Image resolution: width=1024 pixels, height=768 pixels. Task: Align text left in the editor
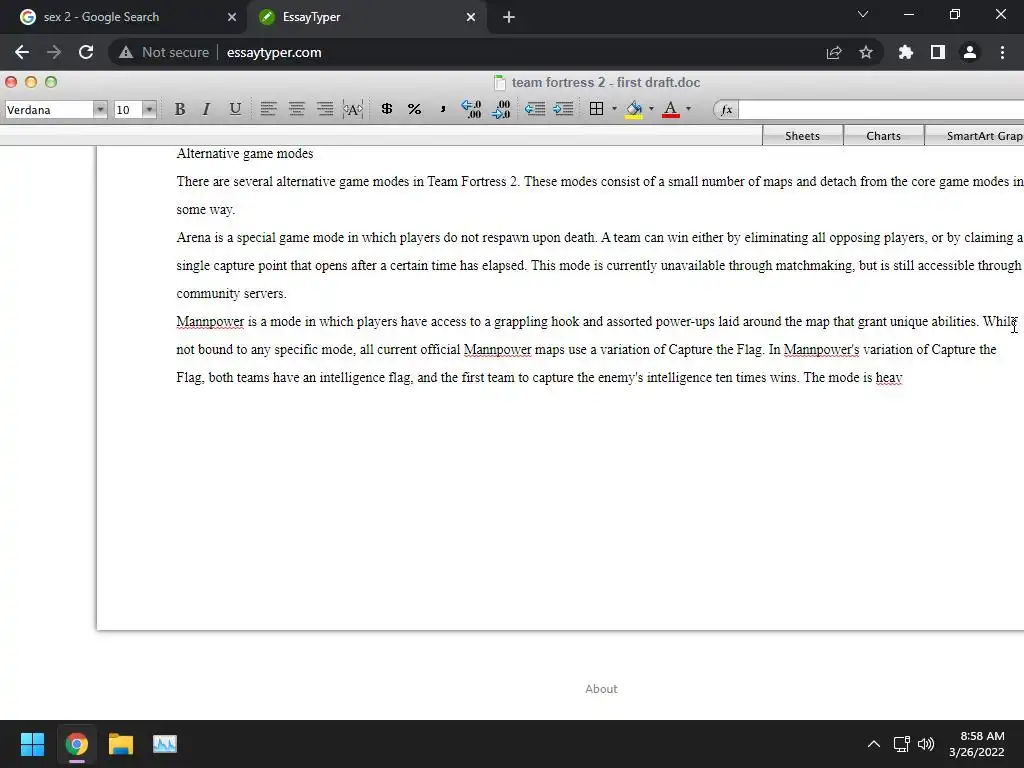pos(268,109)
